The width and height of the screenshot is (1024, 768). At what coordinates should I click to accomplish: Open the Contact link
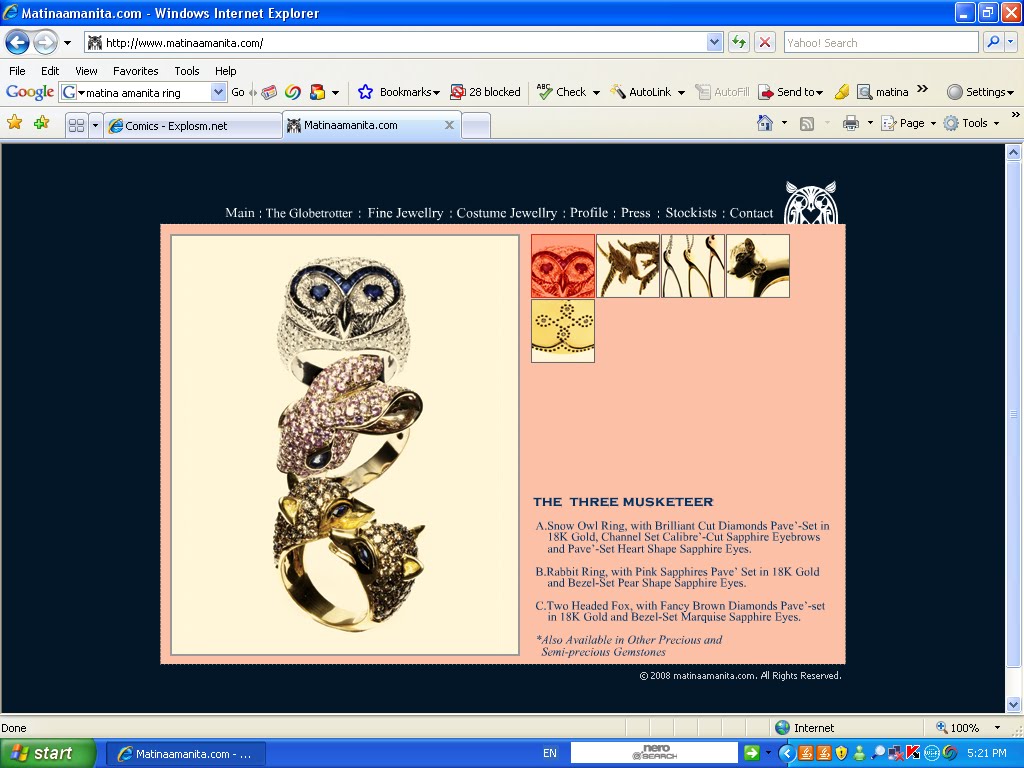(x=751, y=213)
